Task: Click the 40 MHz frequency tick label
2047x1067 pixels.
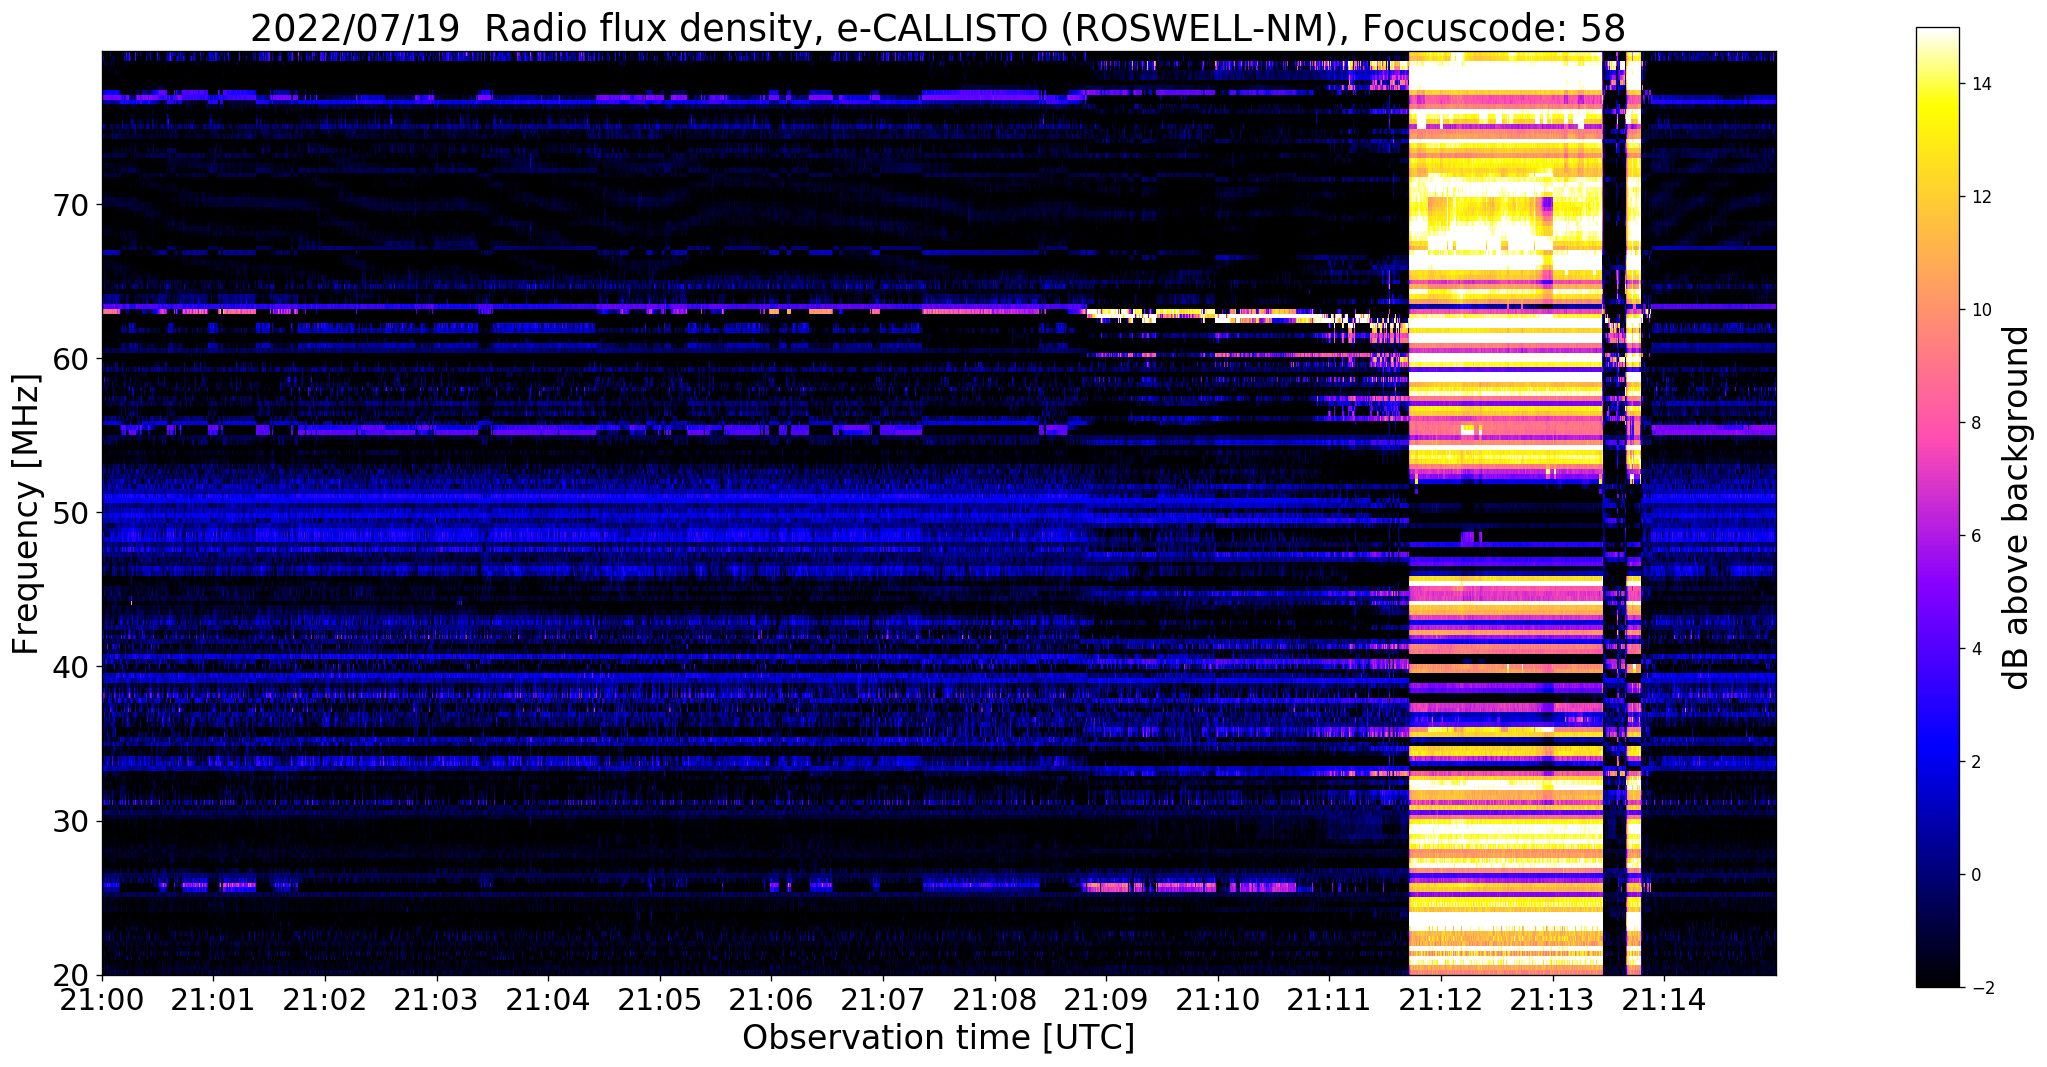Action: pos(70,667)
